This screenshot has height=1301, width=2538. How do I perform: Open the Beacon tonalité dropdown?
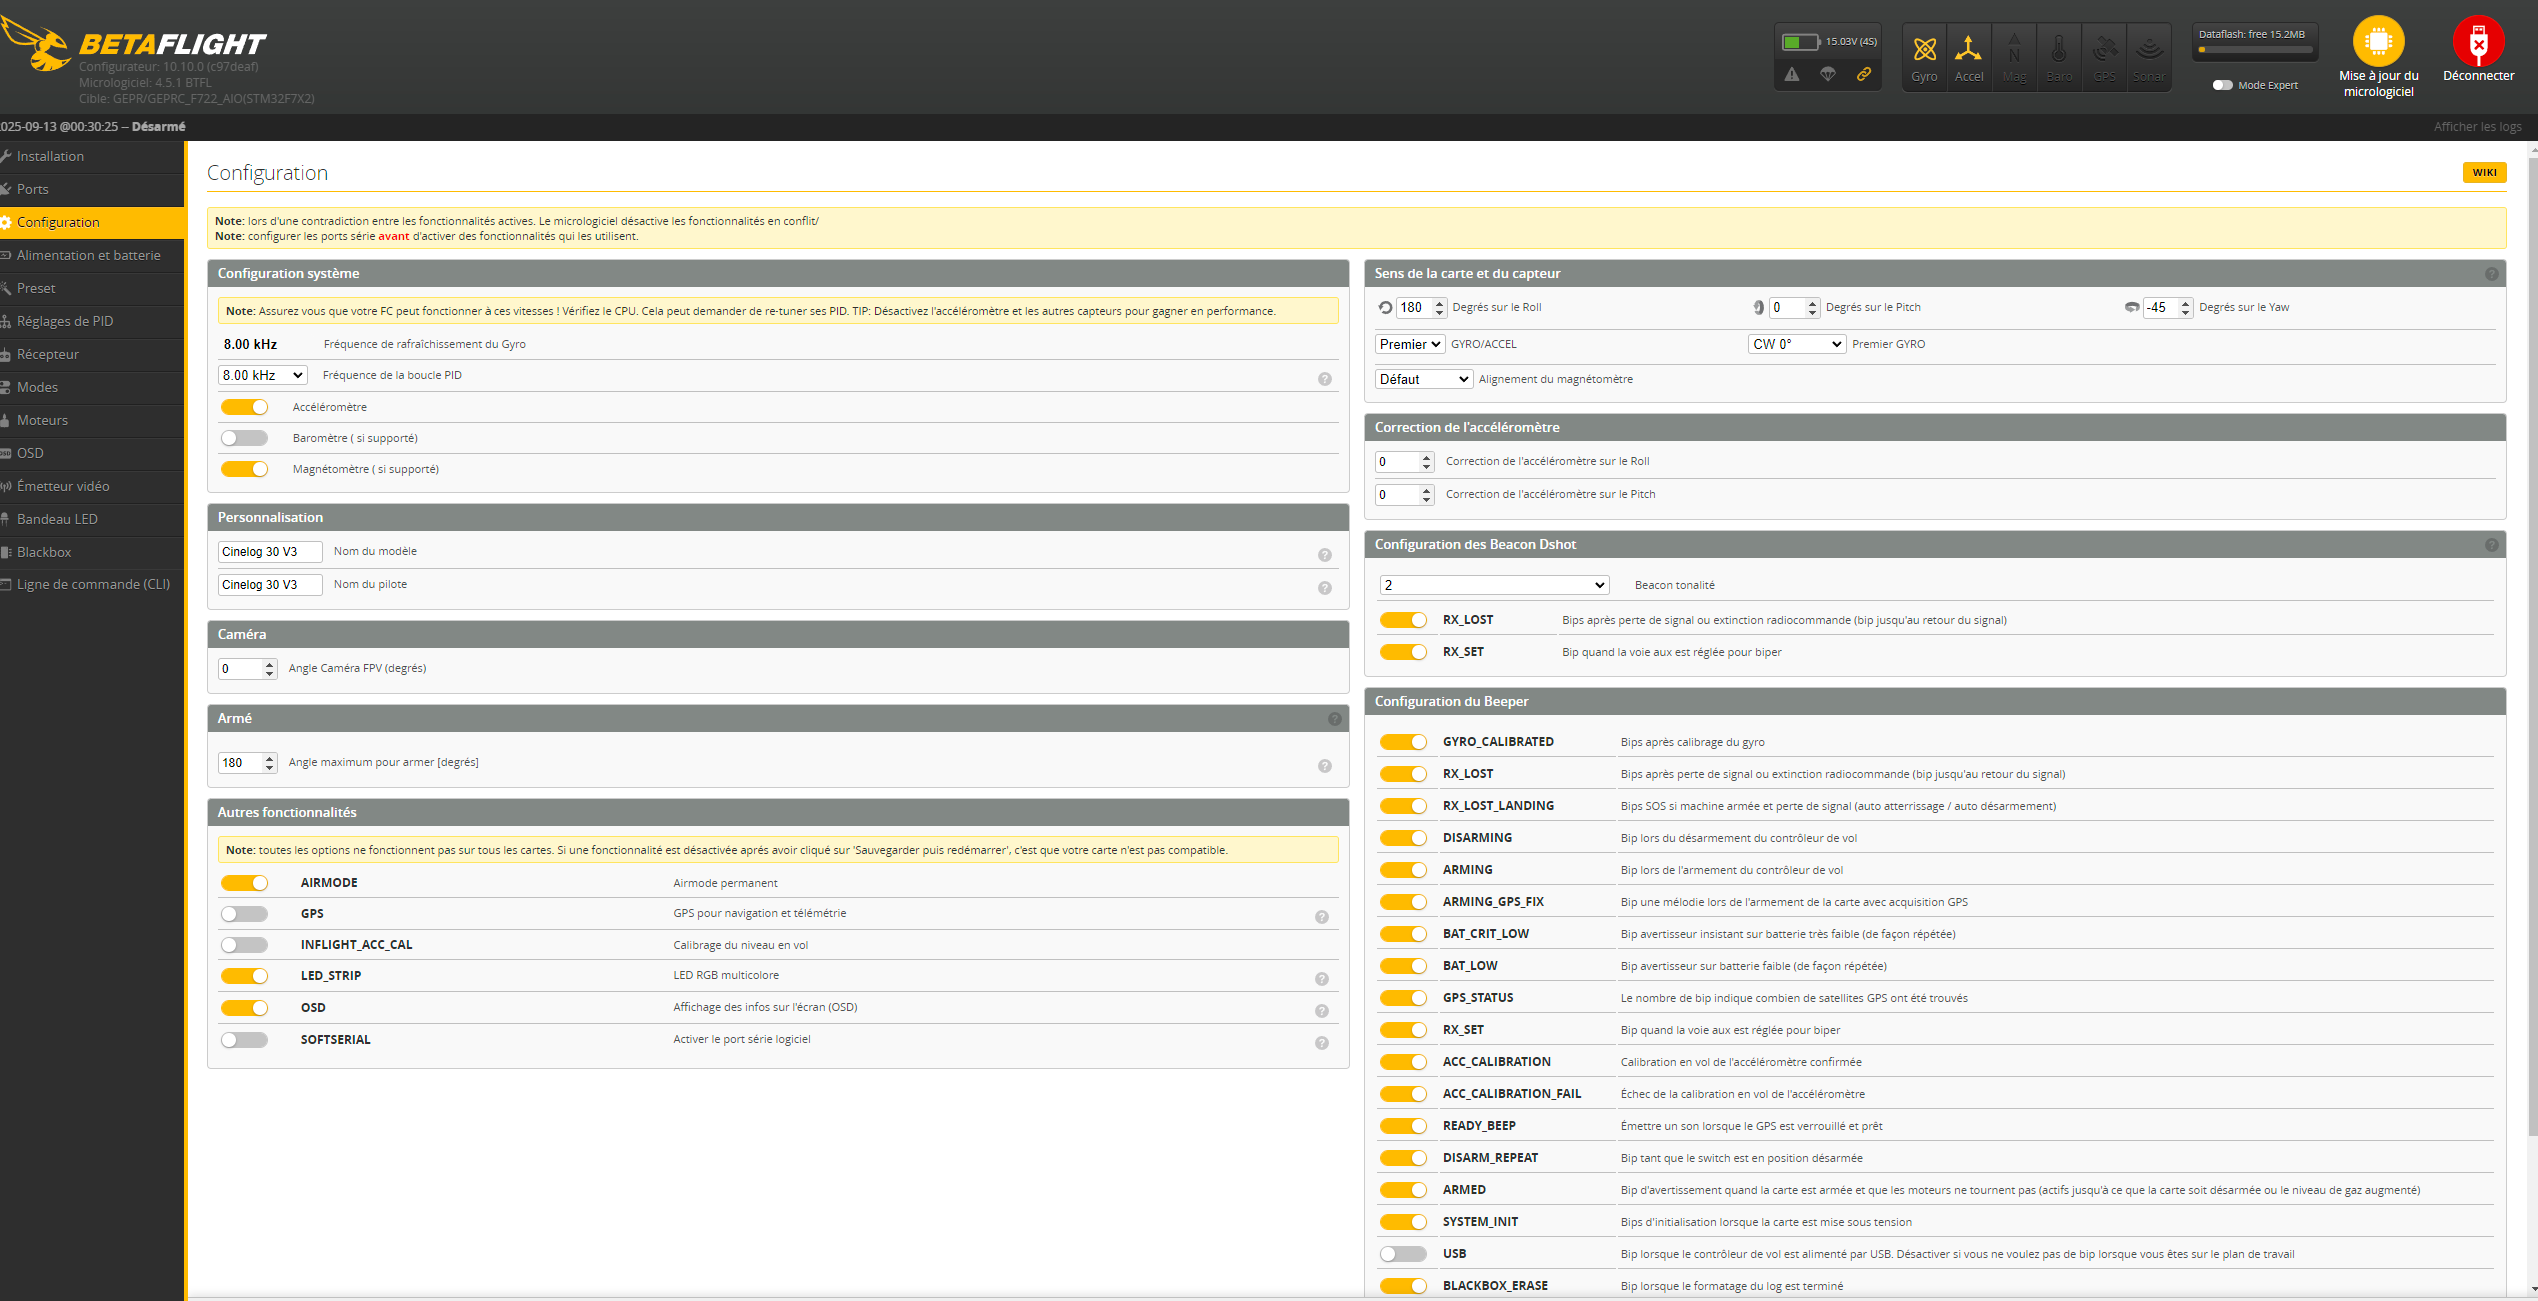click(x=1493, y=585)
